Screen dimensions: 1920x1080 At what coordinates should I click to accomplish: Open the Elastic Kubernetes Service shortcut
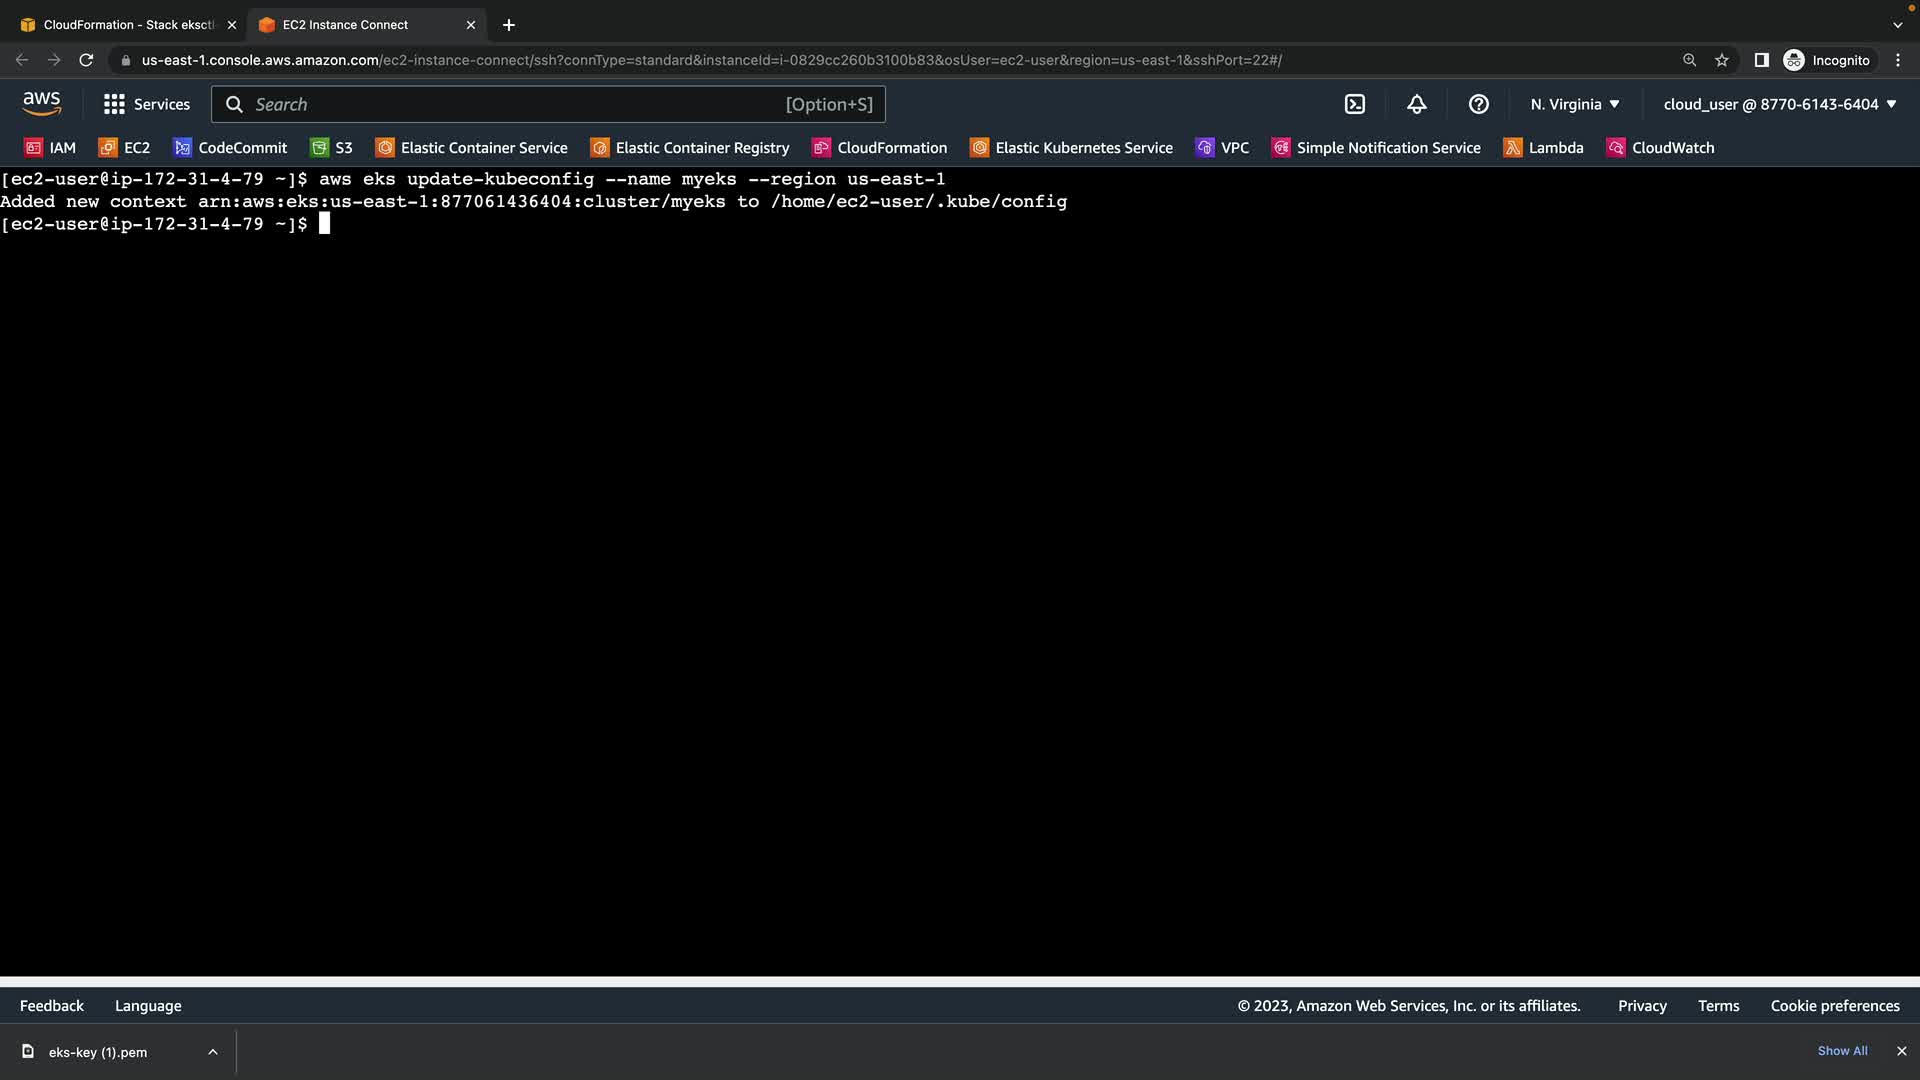1071,148
